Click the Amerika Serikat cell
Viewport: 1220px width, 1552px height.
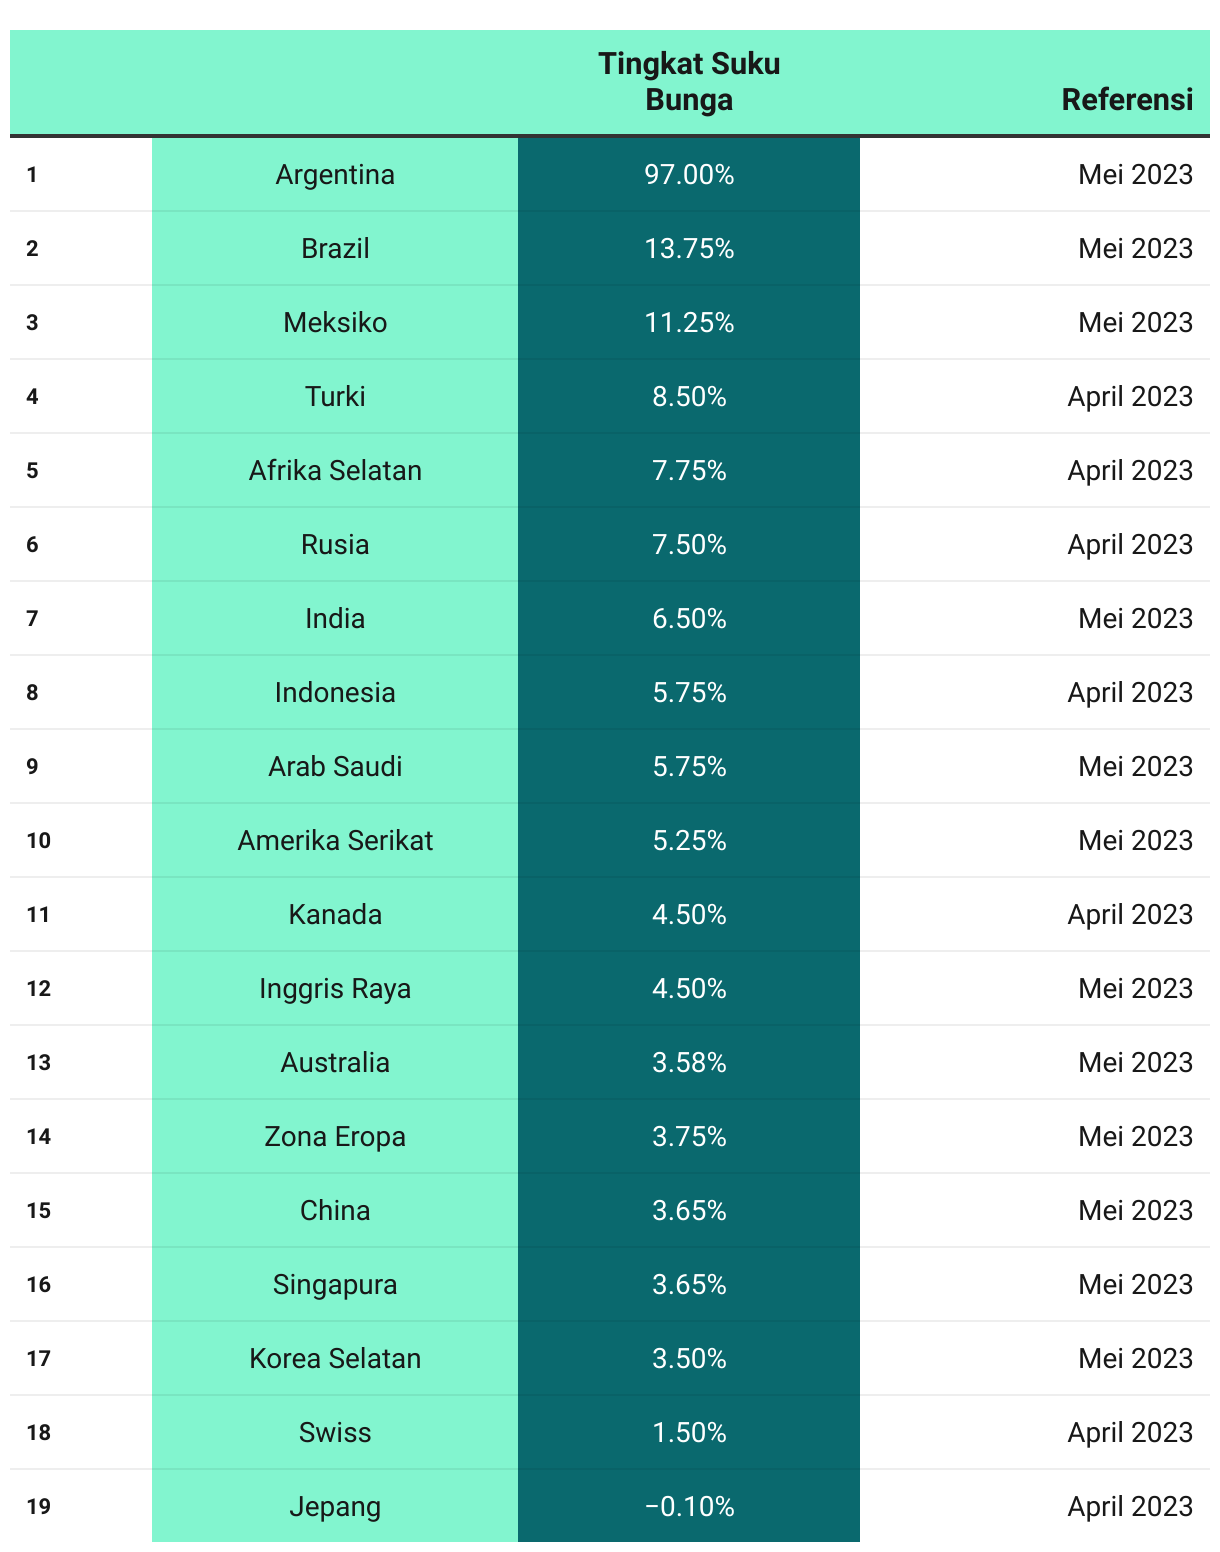[x=335, y=840]
